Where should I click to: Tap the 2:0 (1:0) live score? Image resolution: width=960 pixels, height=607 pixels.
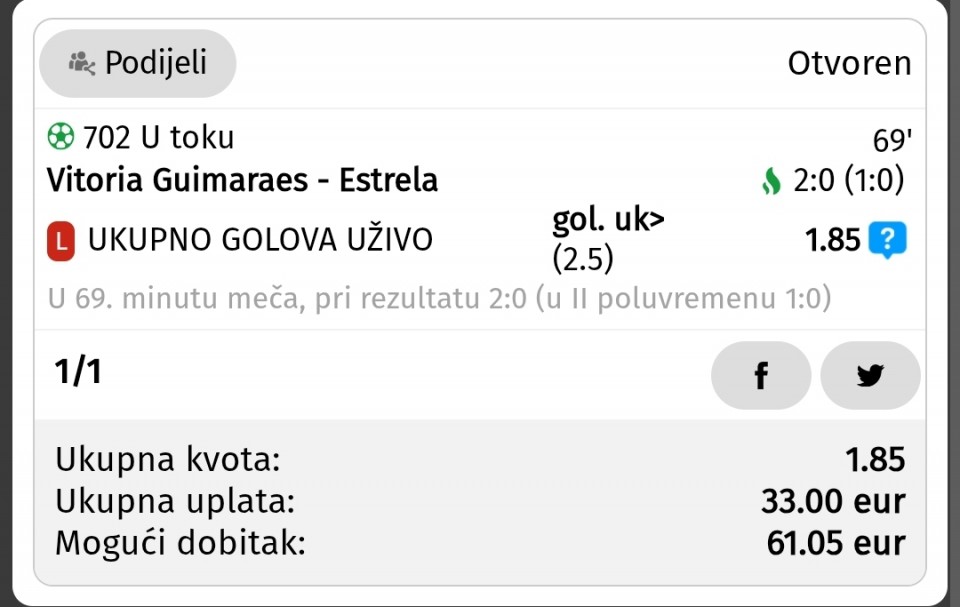(x=848, y=181)
